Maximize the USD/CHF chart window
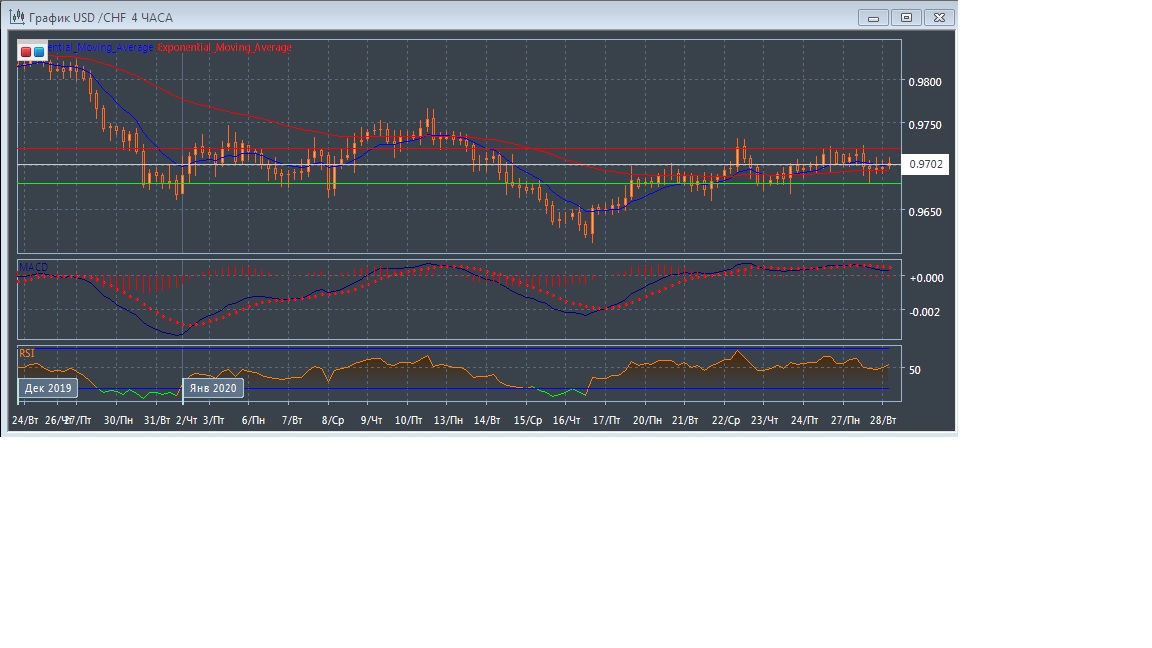Screen dimensions: 1152x648 point(906,17)
